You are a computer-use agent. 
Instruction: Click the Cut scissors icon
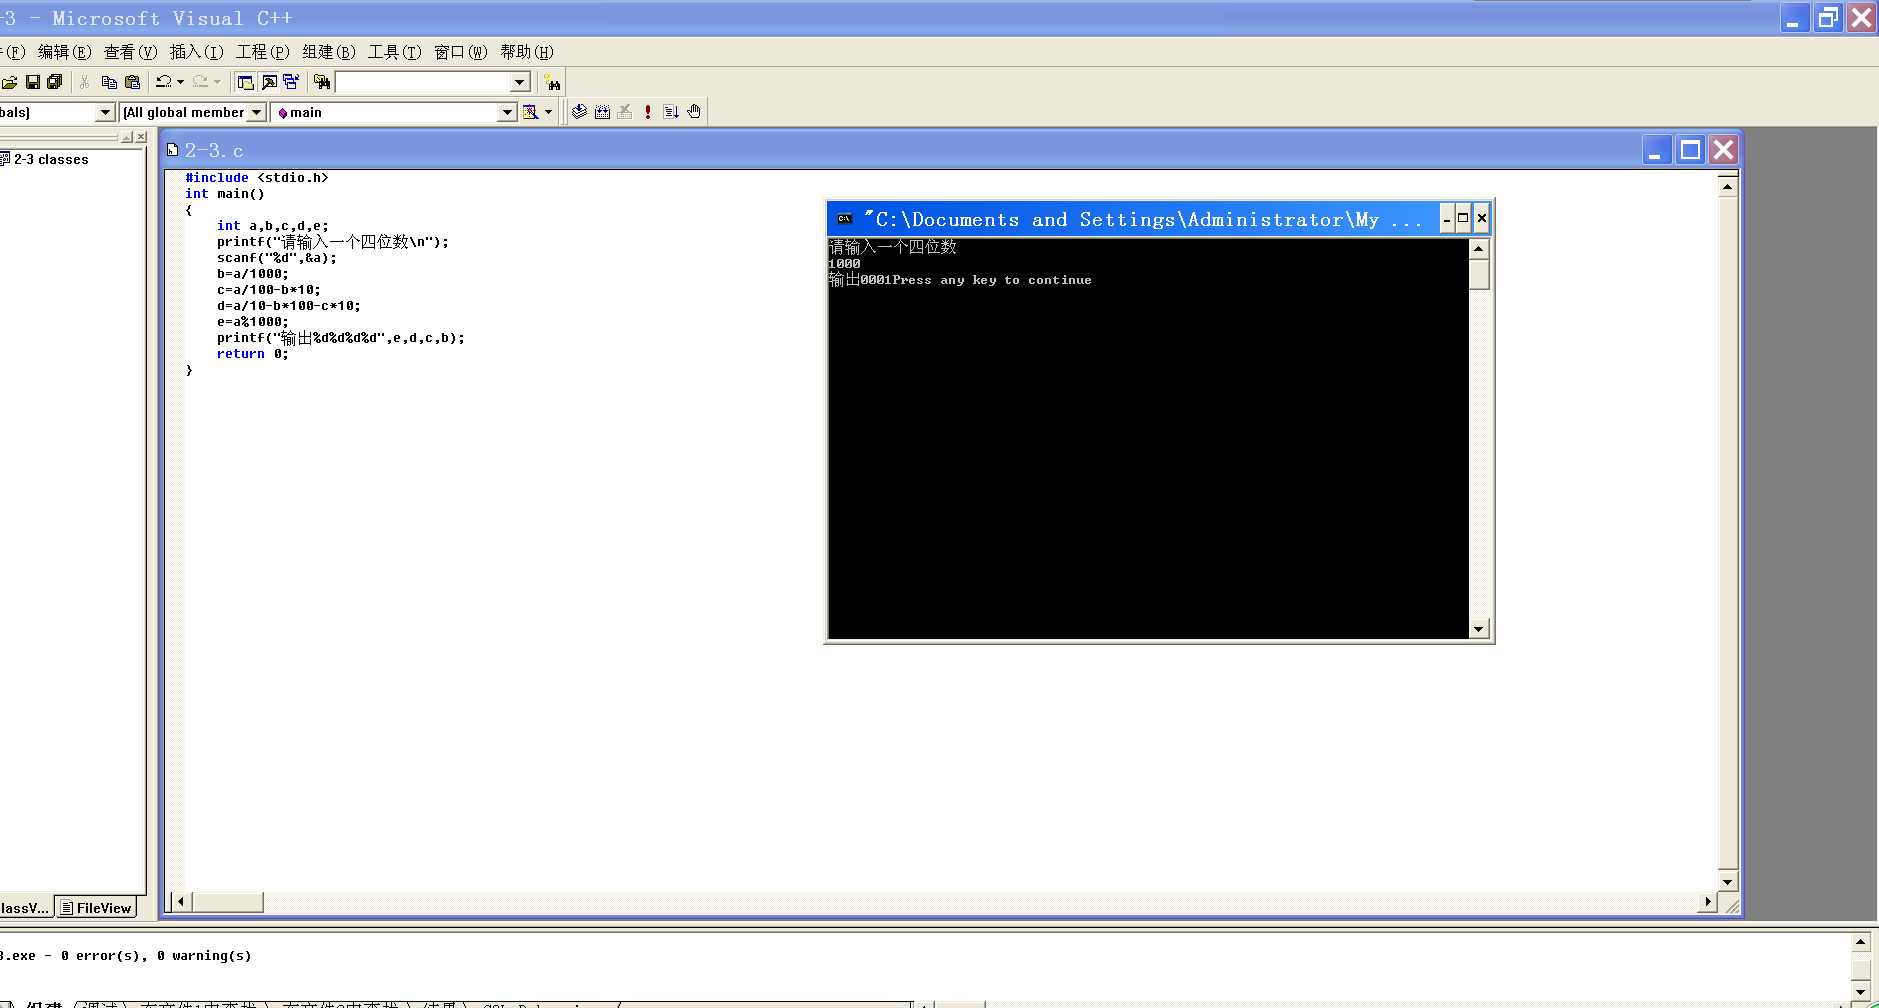(85, 82)
